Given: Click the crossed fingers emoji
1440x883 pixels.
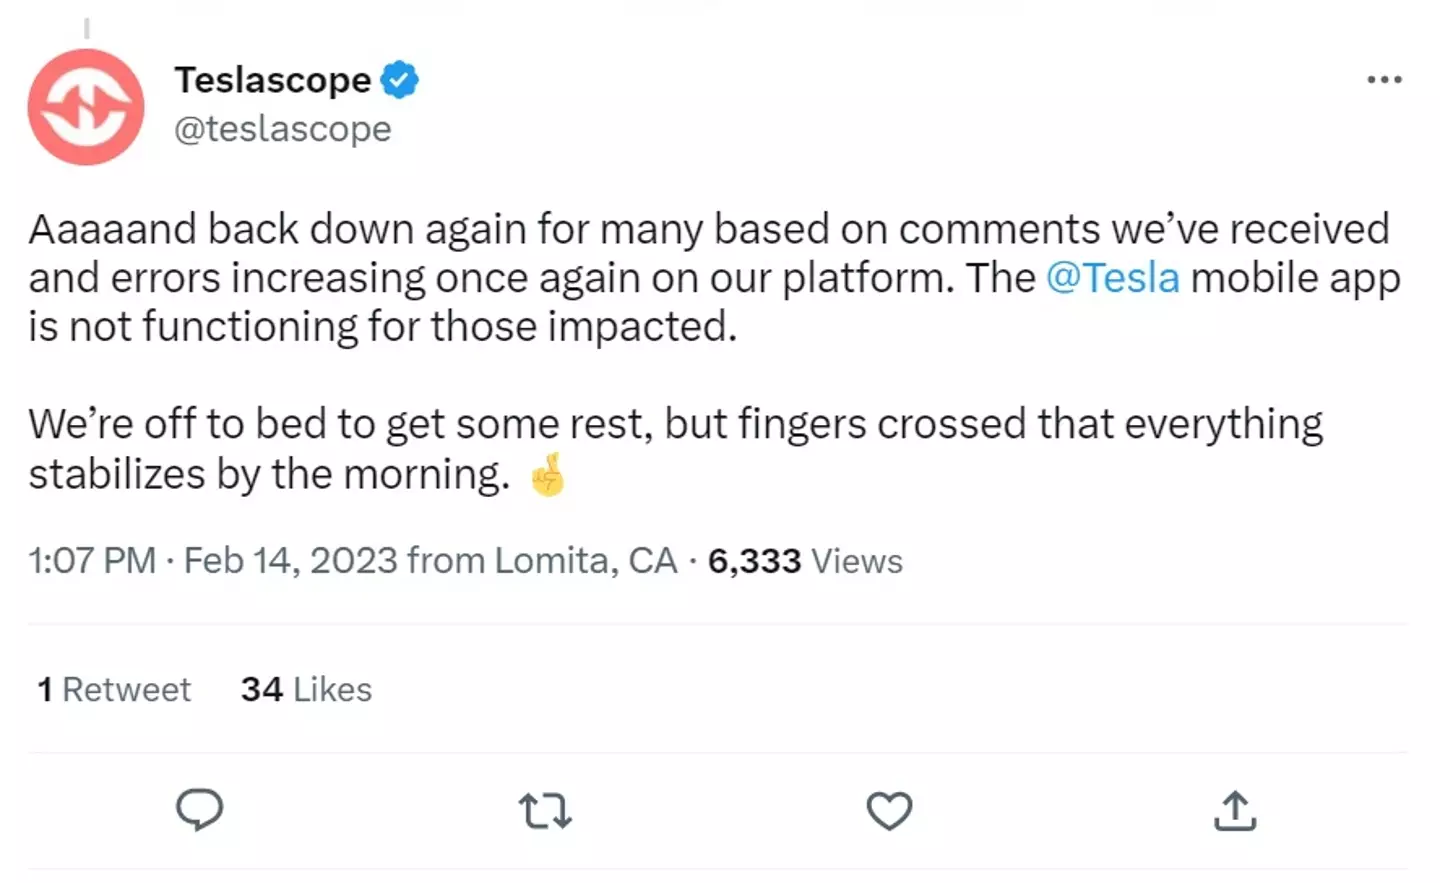Looking at the screenshot, I should click(548, 475).
